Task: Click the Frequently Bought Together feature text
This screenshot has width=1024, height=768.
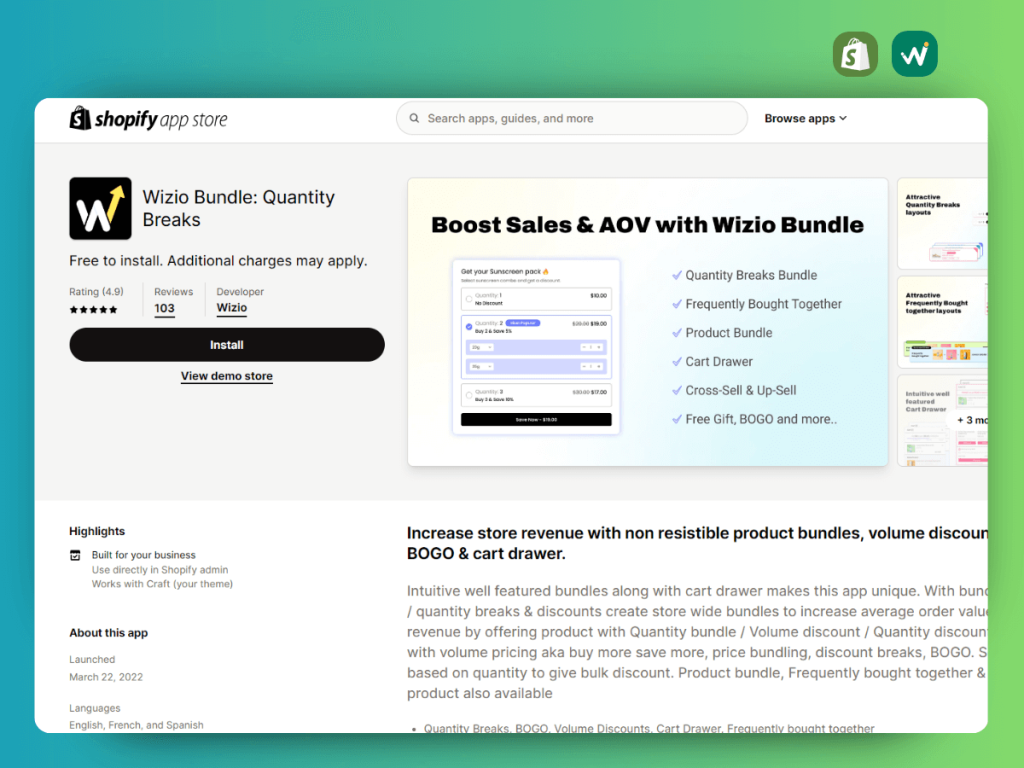Action: tap(763, 304)
